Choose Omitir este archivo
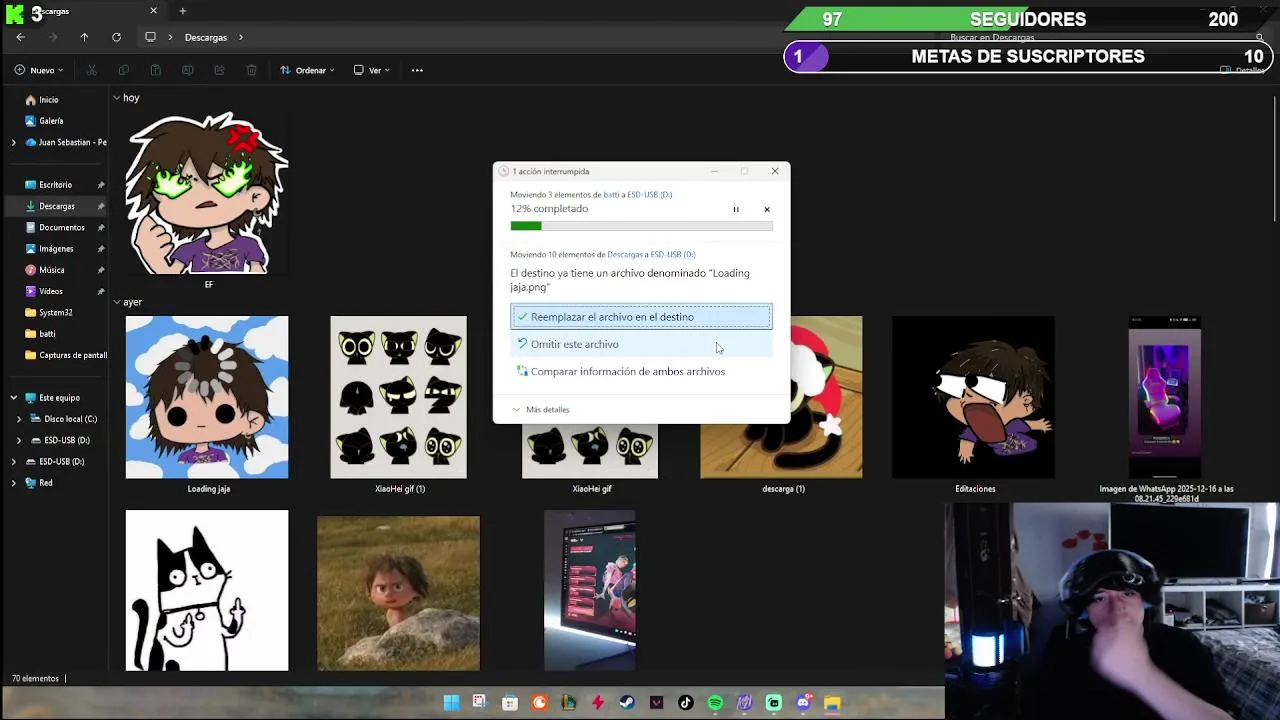Screen dimensions: 1280x720 click(641, 344)
